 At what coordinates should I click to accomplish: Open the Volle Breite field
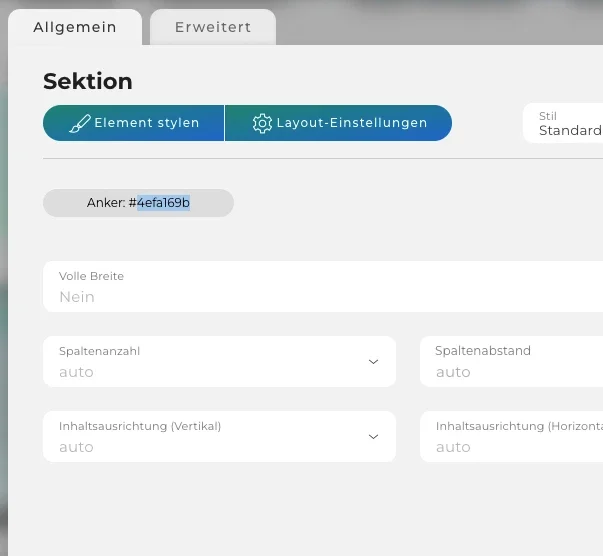pyautogui.click(x=323, y=286)
